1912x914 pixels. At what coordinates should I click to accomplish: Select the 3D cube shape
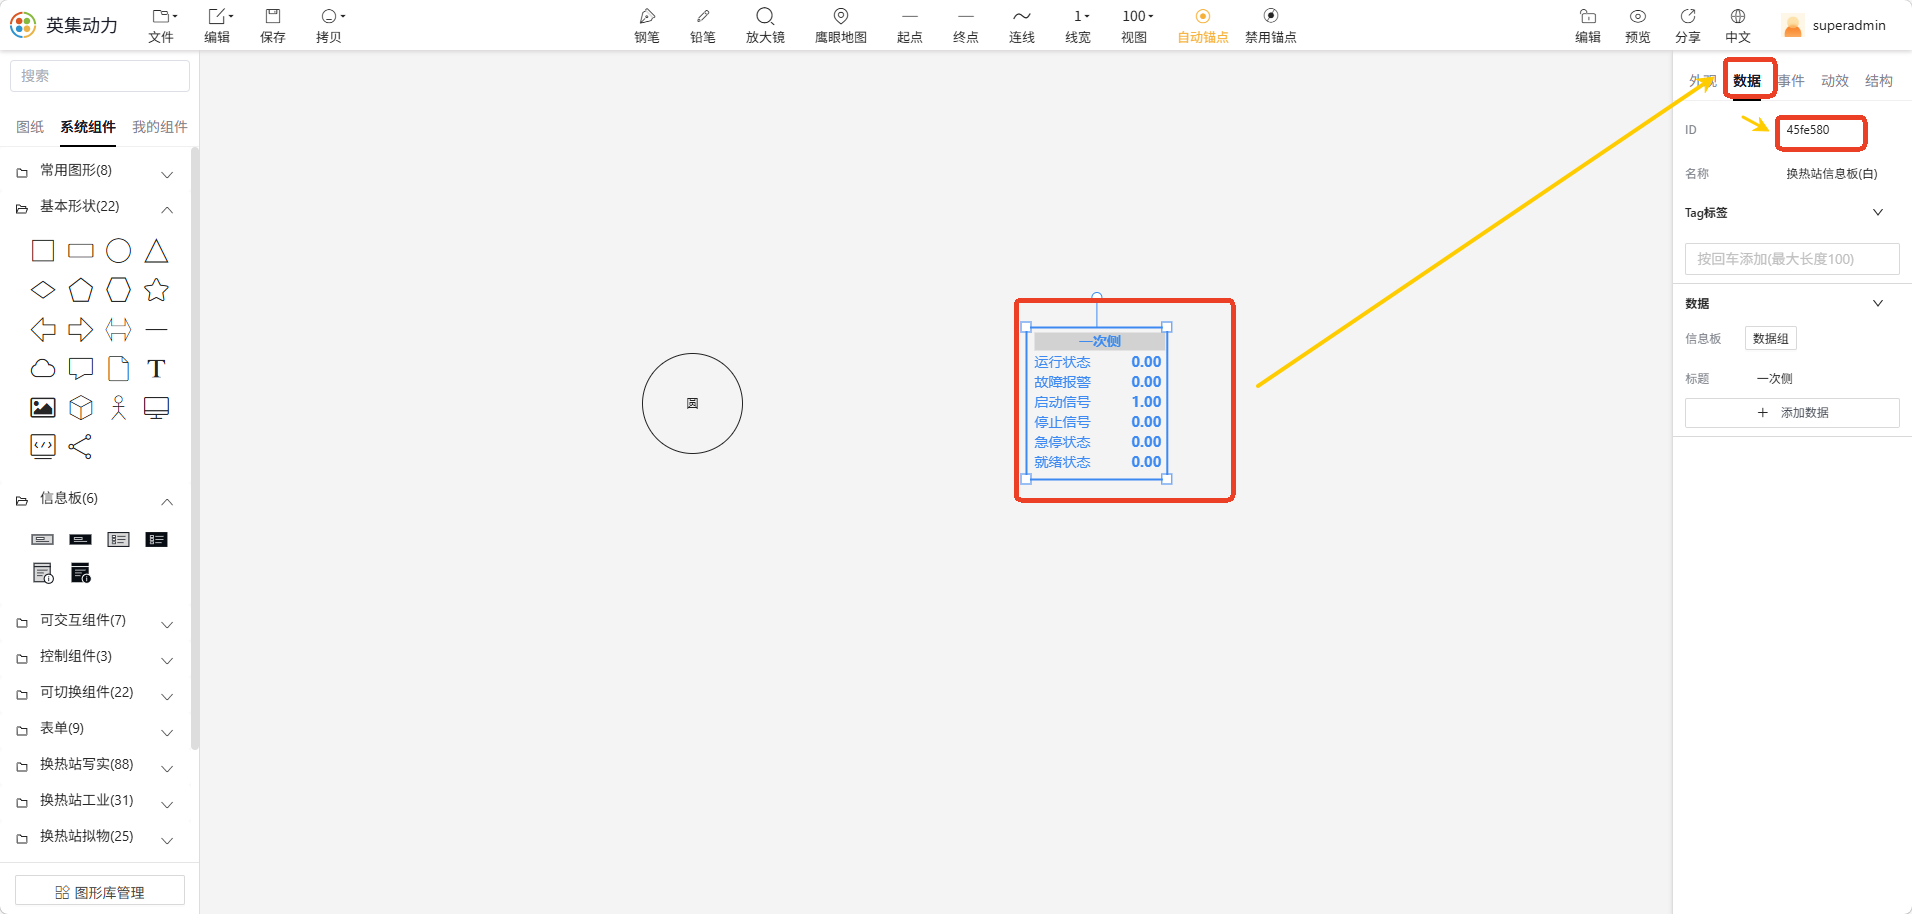click(x=81, y=408)
